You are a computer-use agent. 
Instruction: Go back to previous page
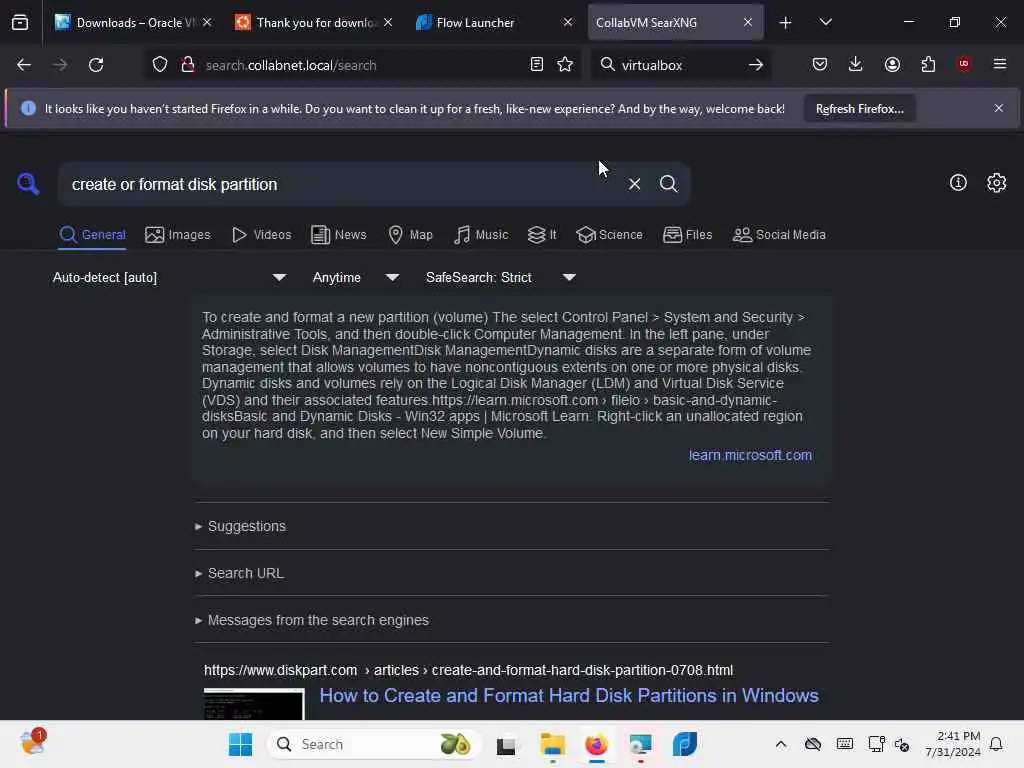click(24, 65)
